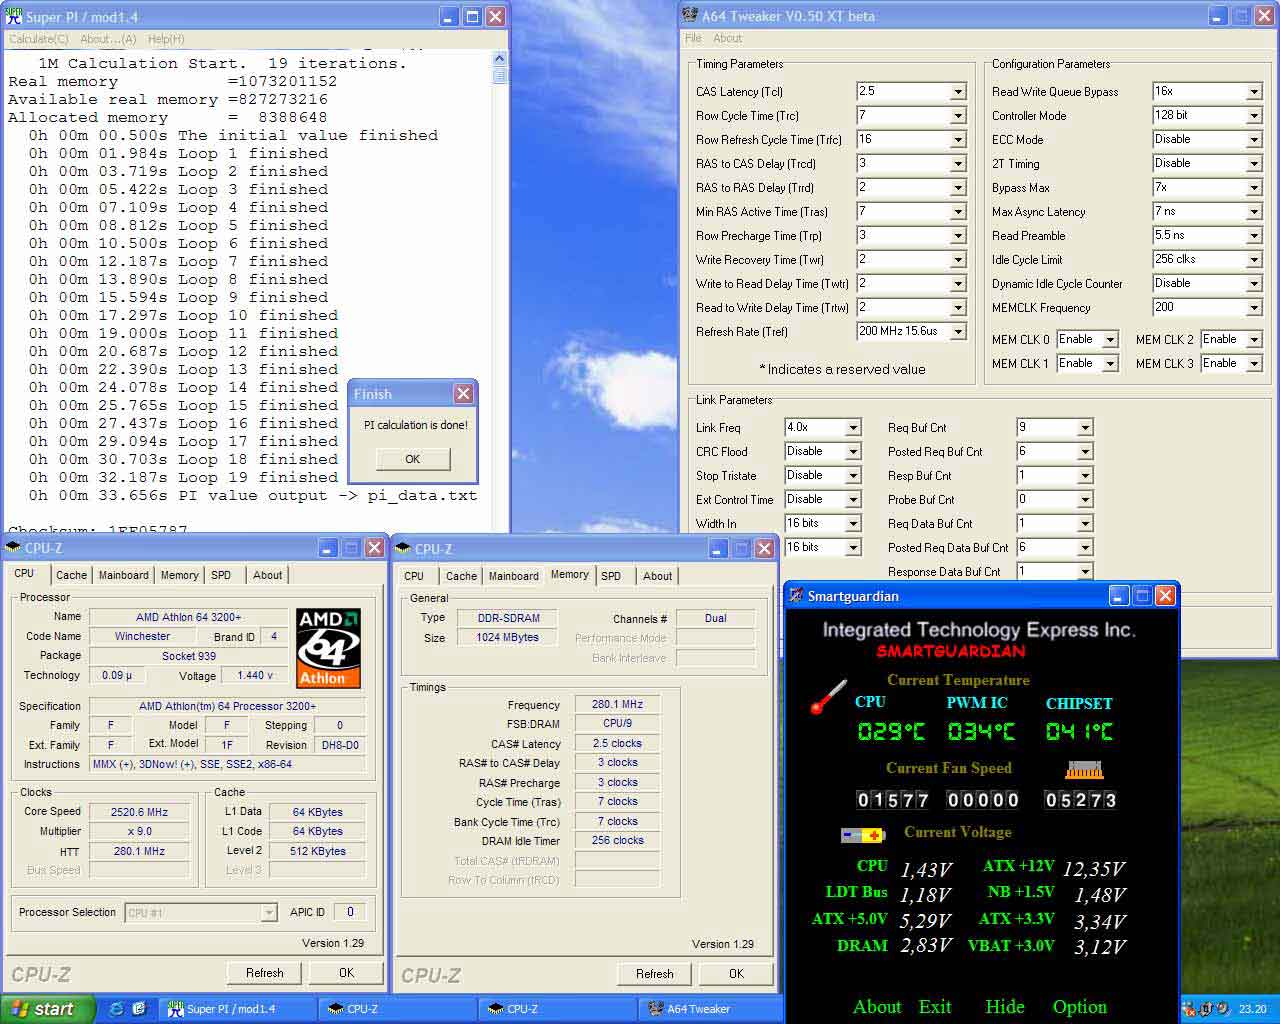Expand Req Buf Cnt dropdown
Image resolution: width=1280 pixels, height=1024 pixels.
[1085, 427]
